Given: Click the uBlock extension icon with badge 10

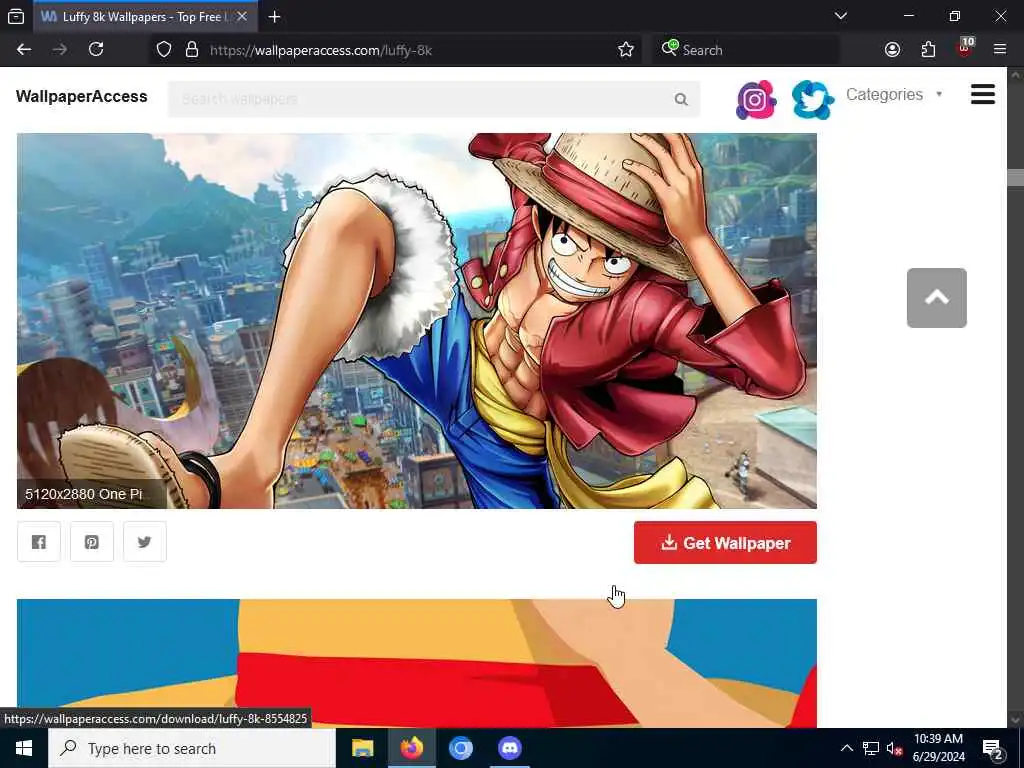Looking at the screenshot, I should coord(965,48).
